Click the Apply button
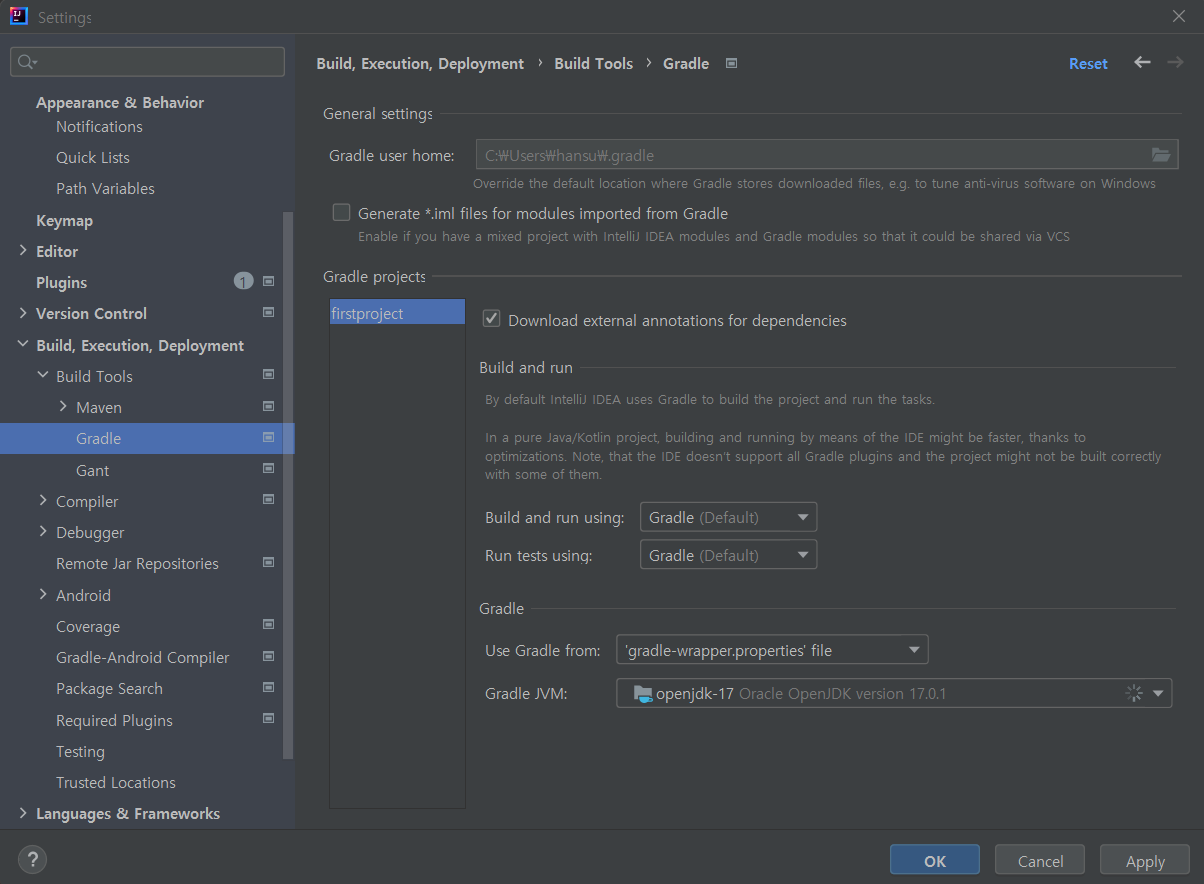Viewport: 1204px width, 884px height. (1145, 861)
